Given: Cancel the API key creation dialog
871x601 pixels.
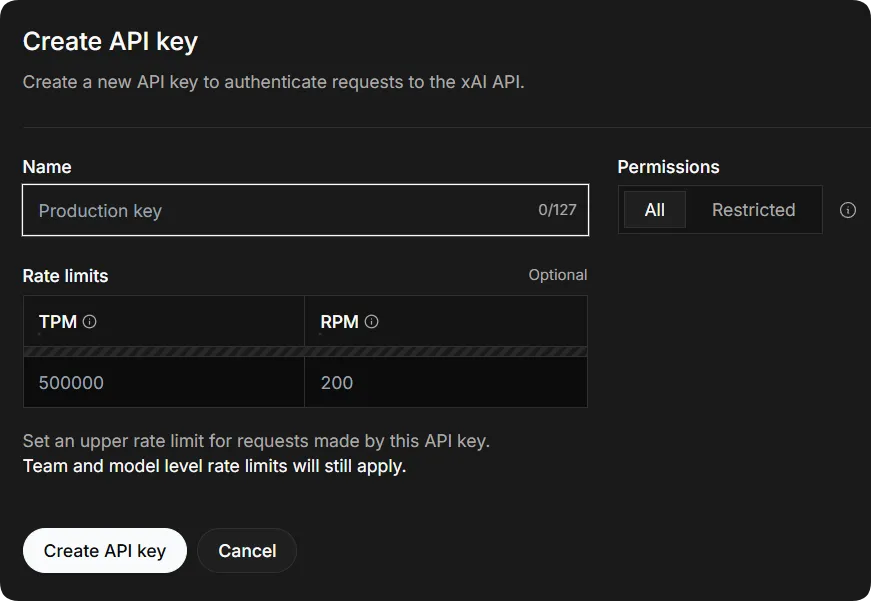Looking at the screenshot, I should point(247,551).
